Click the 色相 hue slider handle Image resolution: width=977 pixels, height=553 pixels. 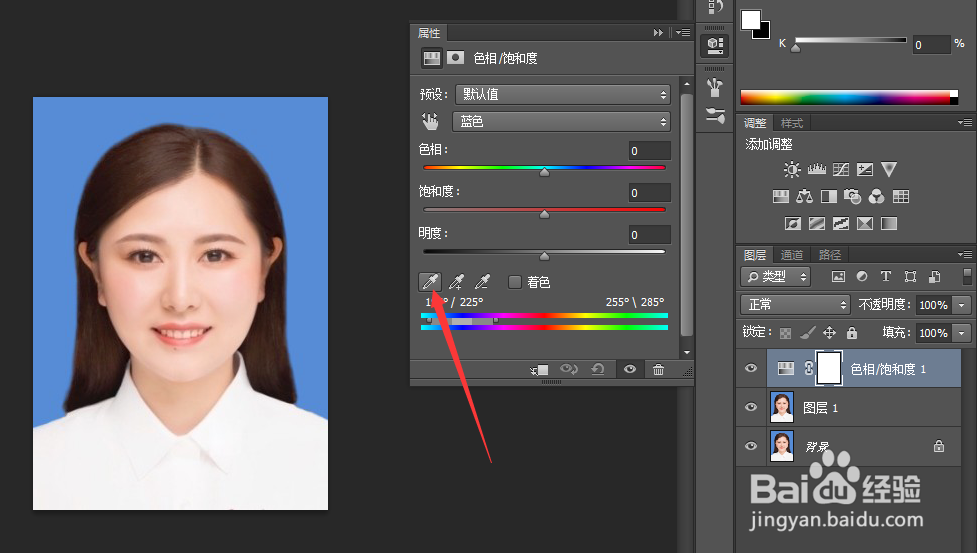545,171
